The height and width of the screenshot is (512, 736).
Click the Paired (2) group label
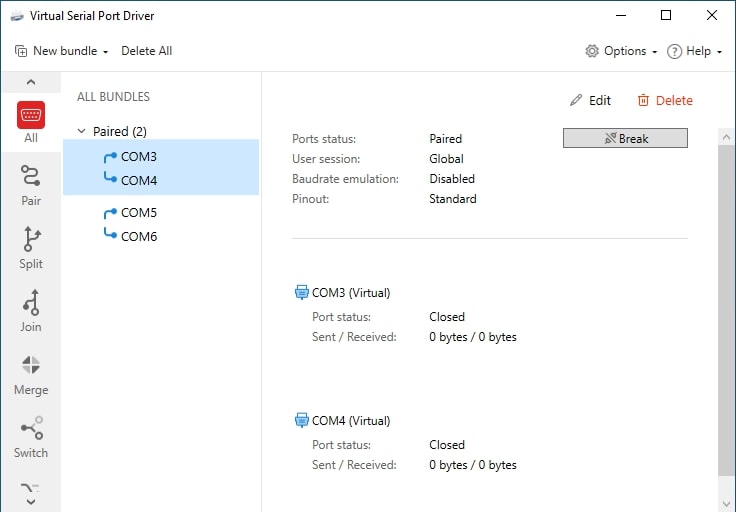120,131
